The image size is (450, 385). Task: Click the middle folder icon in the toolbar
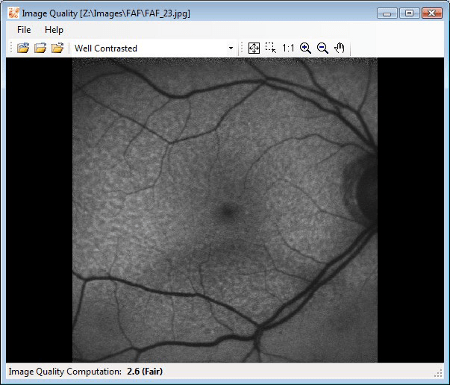(40, 48)
